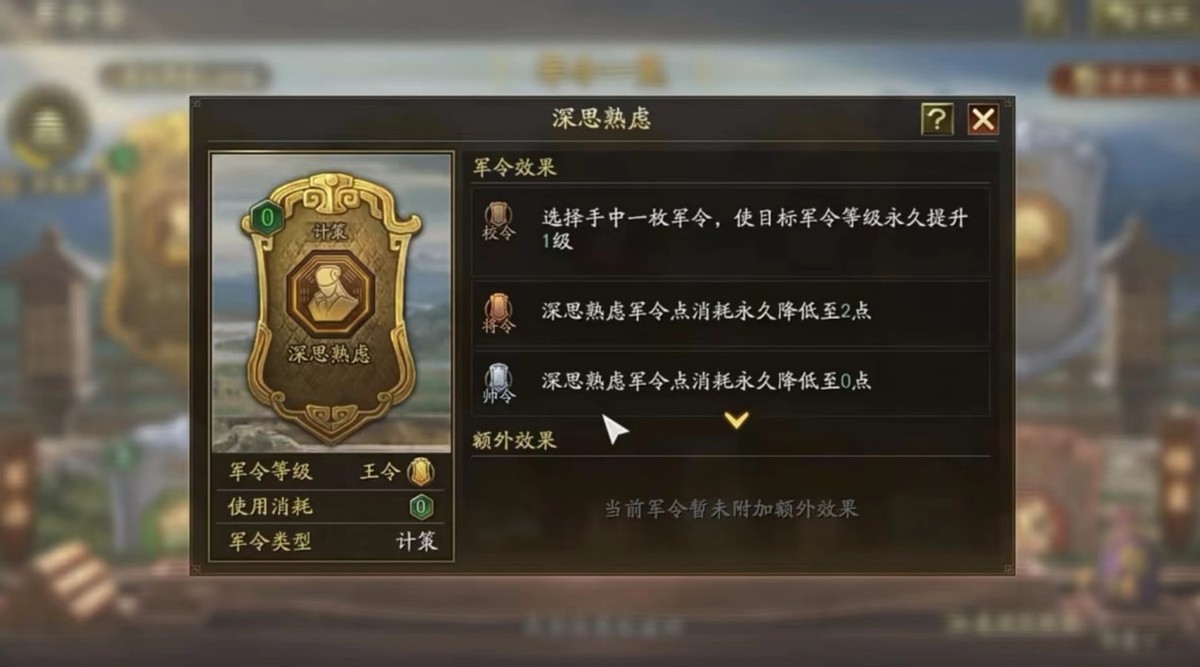Screen dimensions: 1200x667
Task: Click green cost icon beside 使用消耗
Action: [x=421, y=507]
